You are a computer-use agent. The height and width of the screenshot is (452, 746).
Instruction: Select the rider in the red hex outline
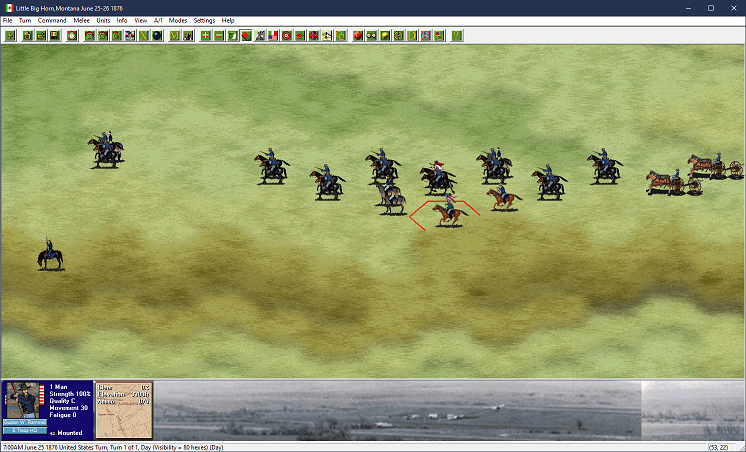(449, 212)
